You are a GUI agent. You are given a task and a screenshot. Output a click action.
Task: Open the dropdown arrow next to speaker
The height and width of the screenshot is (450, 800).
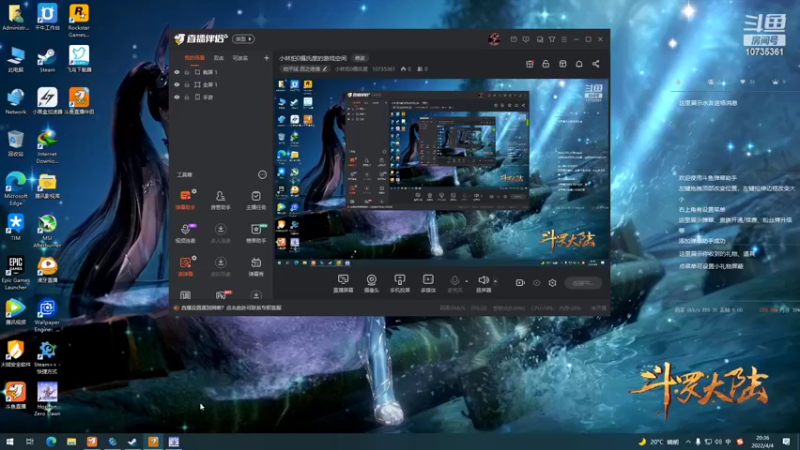point(495,281)
